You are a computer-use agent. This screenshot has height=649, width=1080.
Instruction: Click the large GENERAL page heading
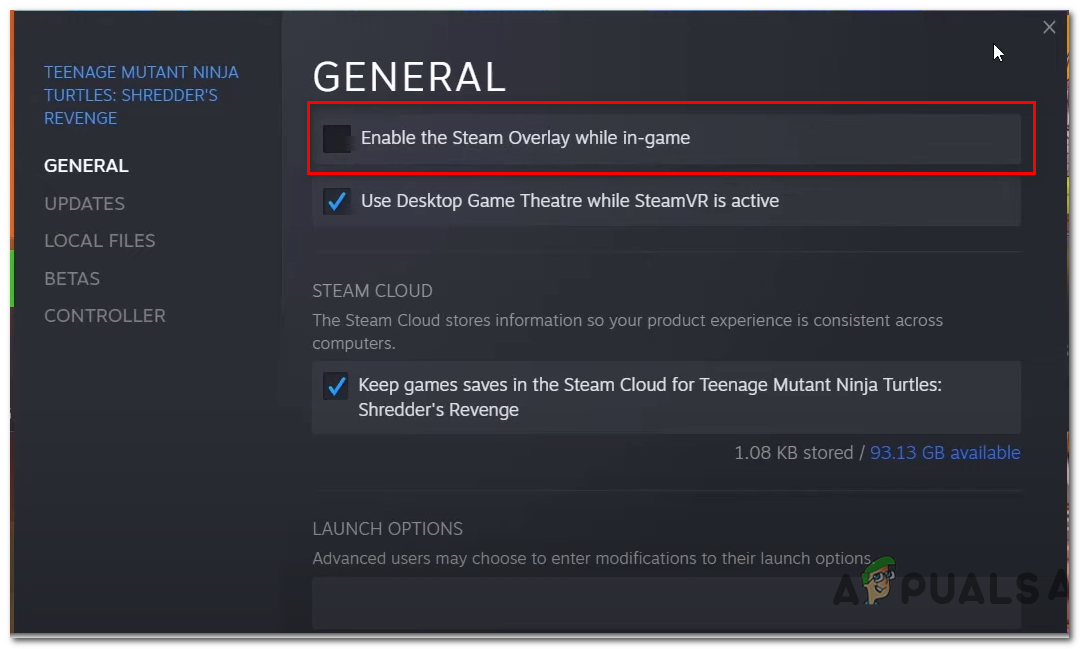(409, 77)
